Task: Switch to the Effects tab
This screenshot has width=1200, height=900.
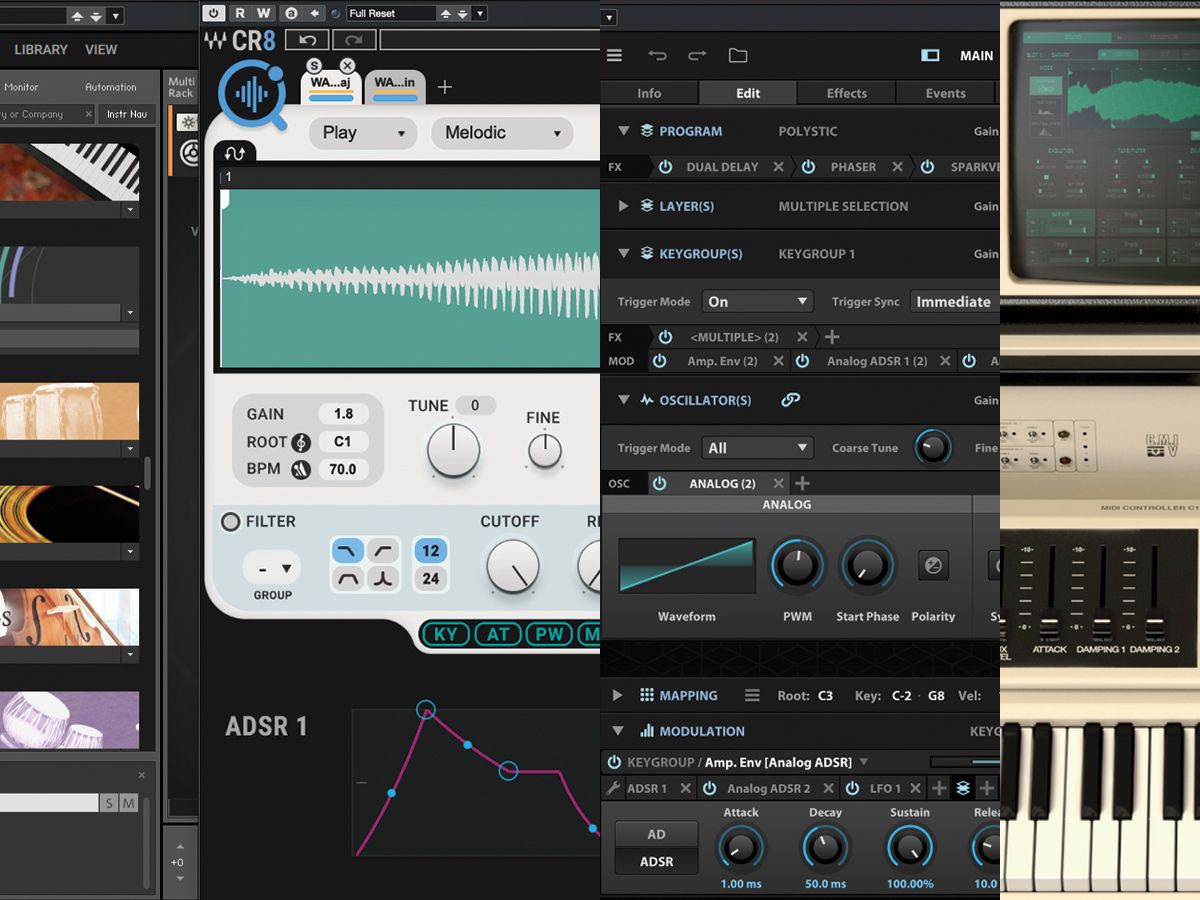Action: pos(846,93)
